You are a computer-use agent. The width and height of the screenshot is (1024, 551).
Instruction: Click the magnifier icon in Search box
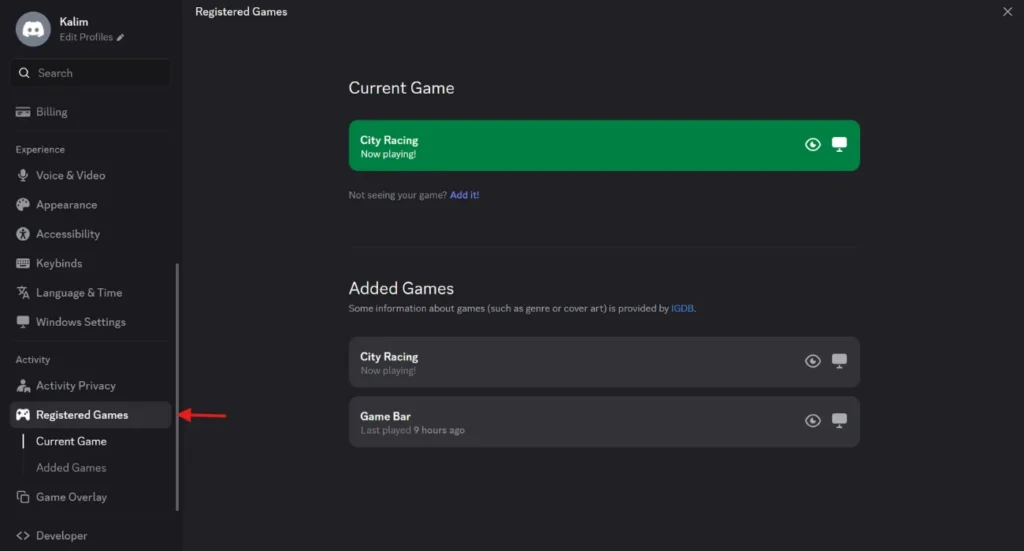(24, 73)
